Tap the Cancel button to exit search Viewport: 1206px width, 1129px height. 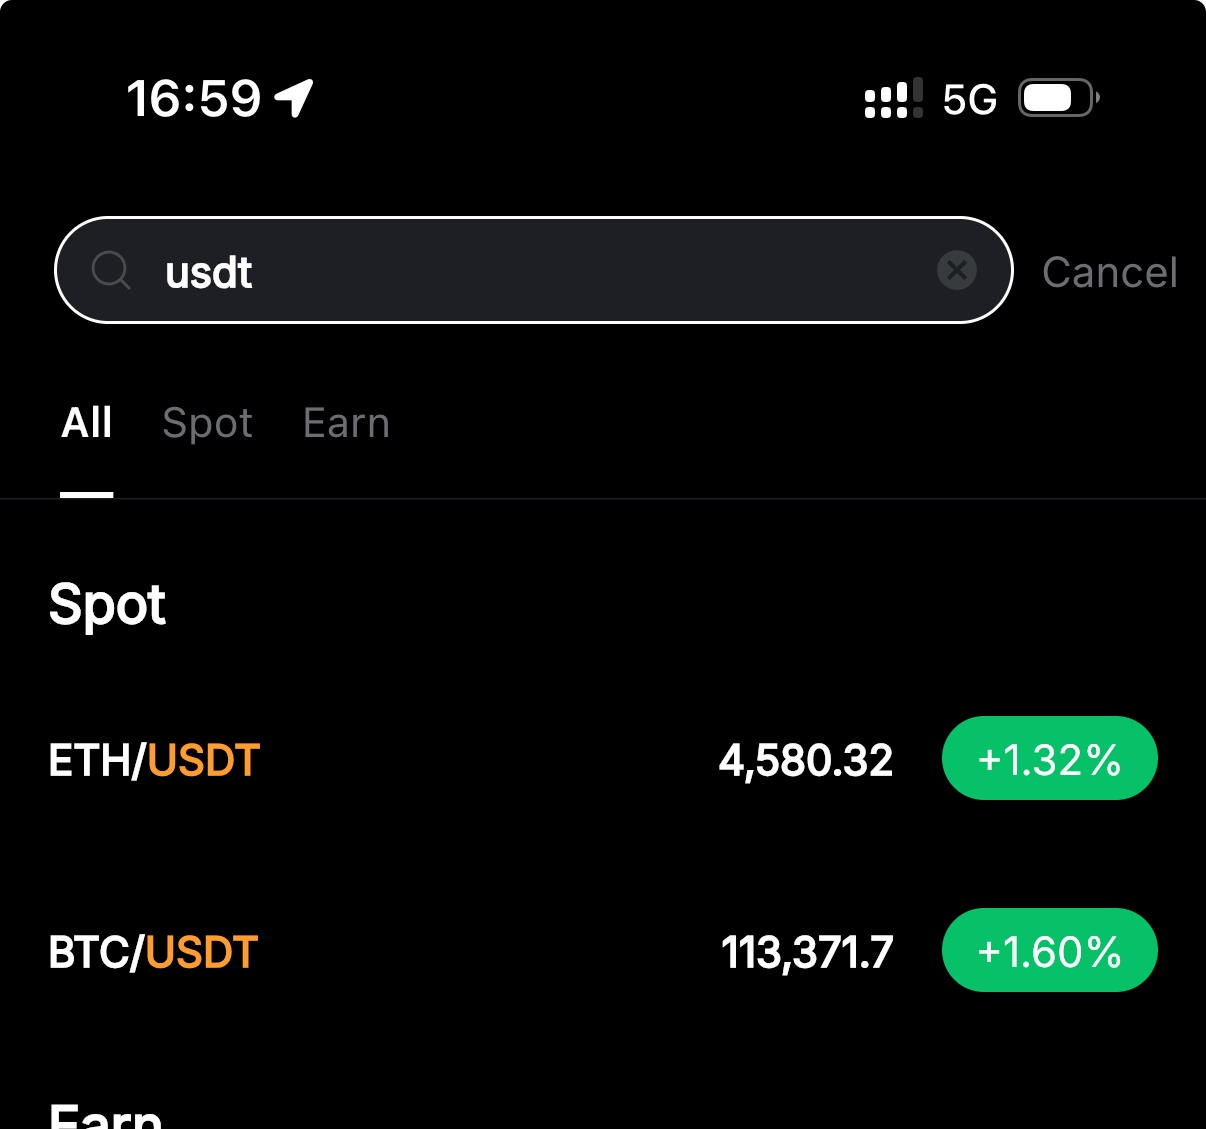point(1110,272)
